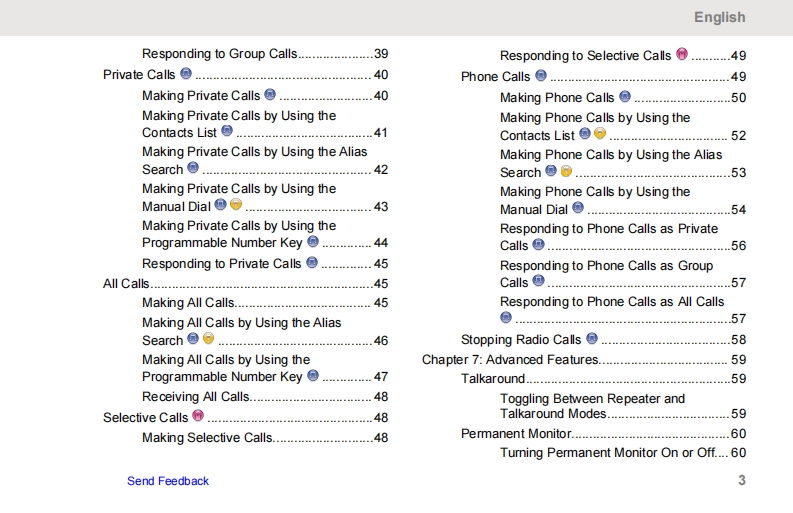Open Toggling Between Repeater and Talkaround Modes
The height and width of the screenshot is (513, 793).
click(x=592, y=406)
